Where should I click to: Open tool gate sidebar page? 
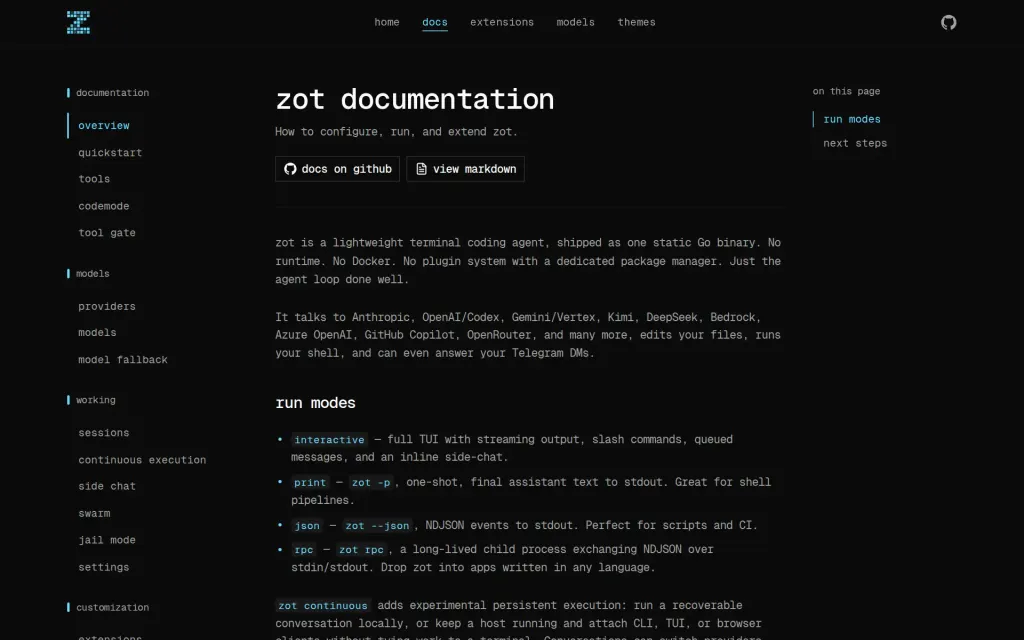click(x=107, y=233)
